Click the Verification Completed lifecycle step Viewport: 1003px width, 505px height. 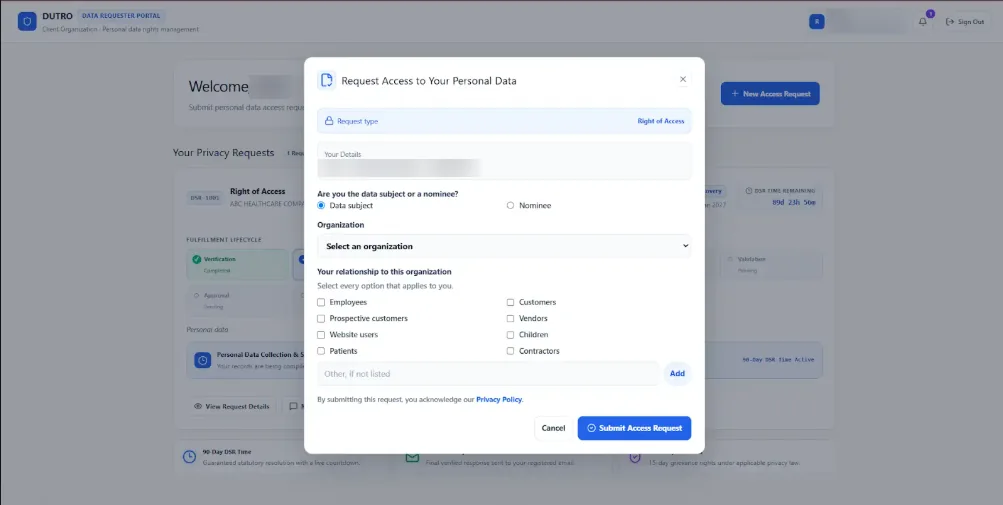(x=237, y=264)
